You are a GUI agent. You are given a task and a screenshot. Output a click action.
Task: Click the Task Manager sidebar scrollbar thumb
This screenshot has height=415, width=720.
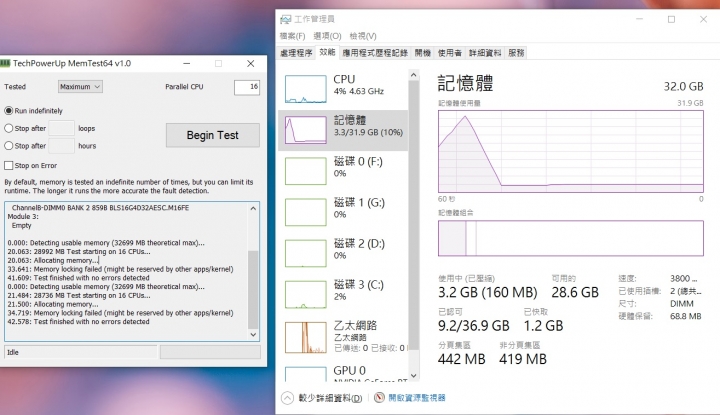pyautogui.click(x=414, y=215)
